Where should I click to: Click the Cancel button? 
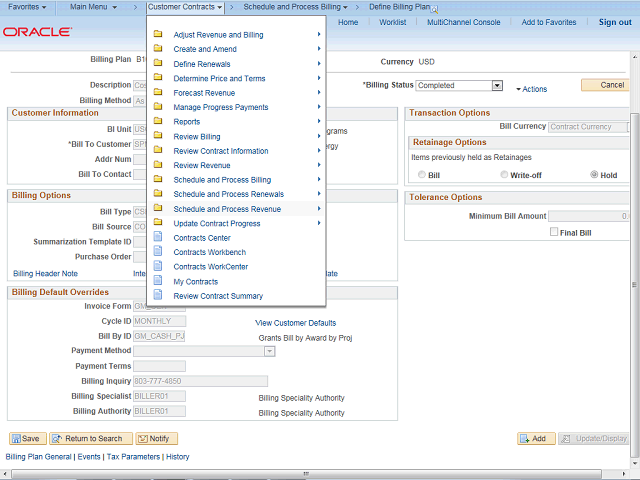pos(606,85)
